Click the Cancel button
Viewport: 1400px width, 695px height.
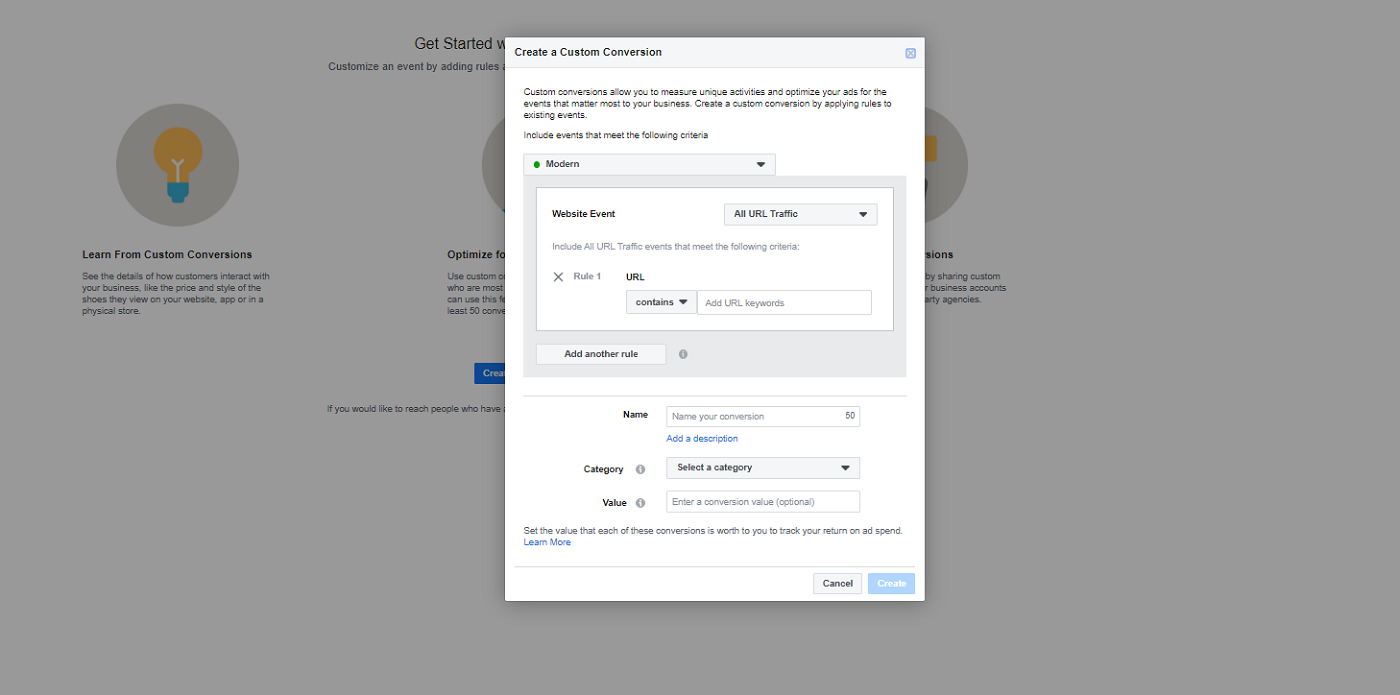tap(838, 583)
